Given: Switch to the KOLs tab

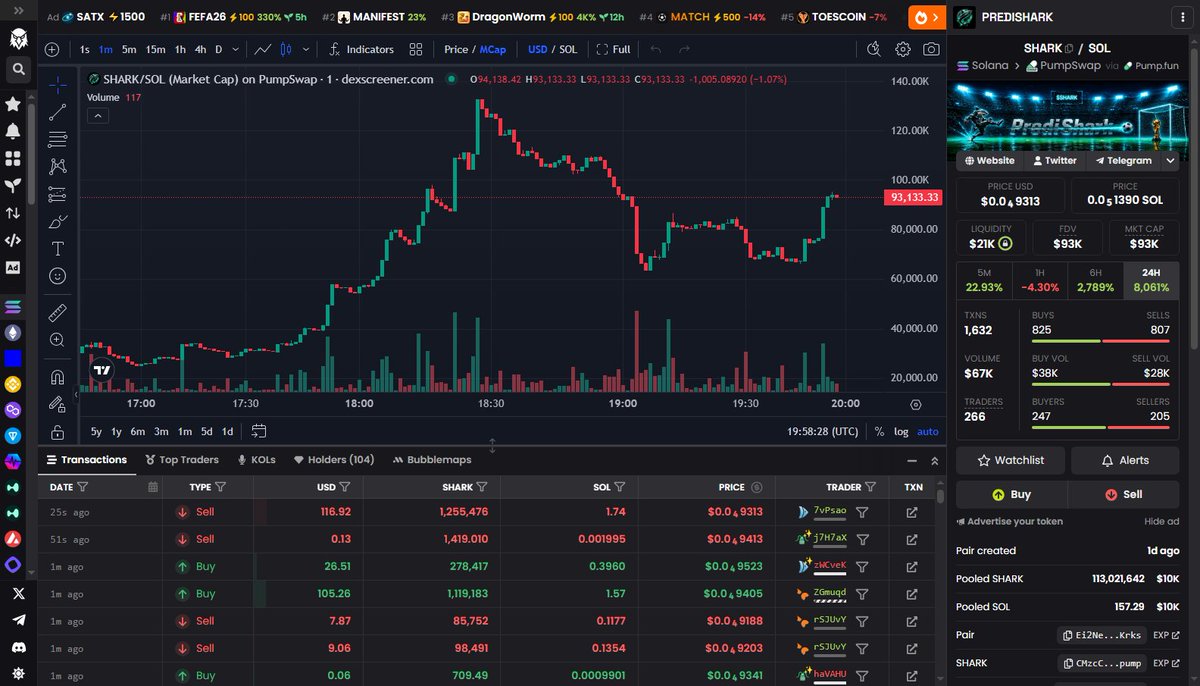Looking at the screenshot, I should [257, 460].
